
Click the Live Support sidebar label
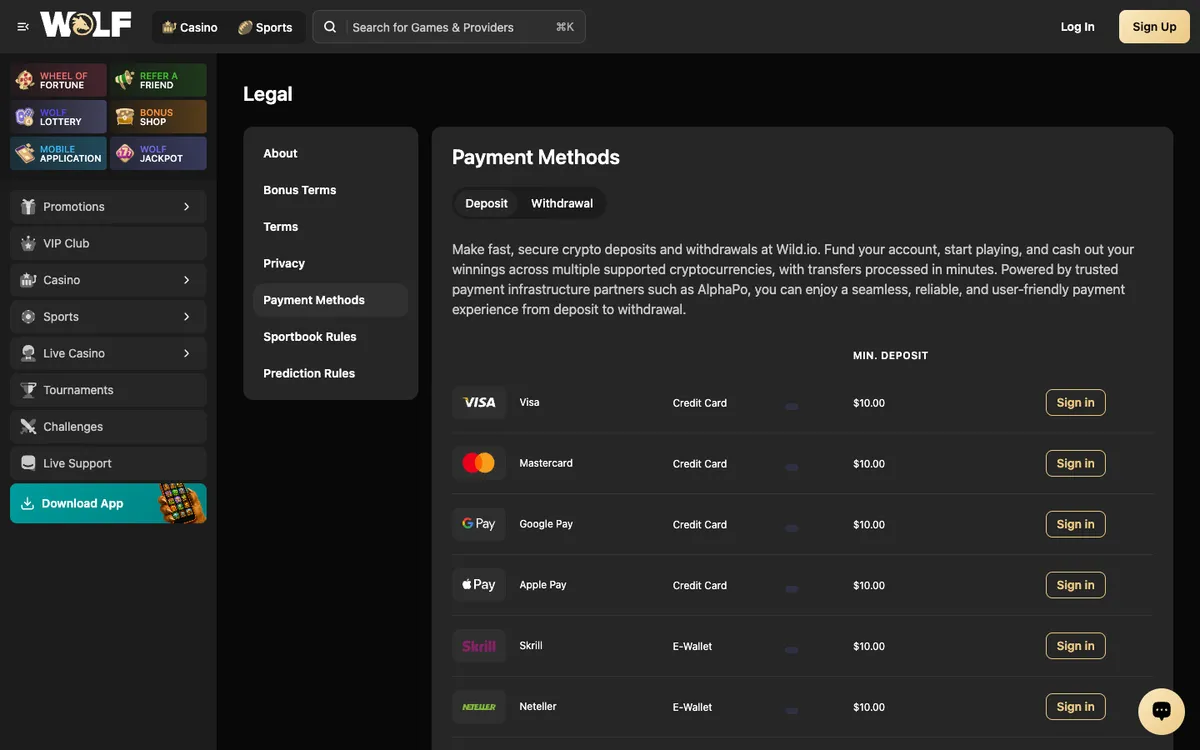[77, 463]
